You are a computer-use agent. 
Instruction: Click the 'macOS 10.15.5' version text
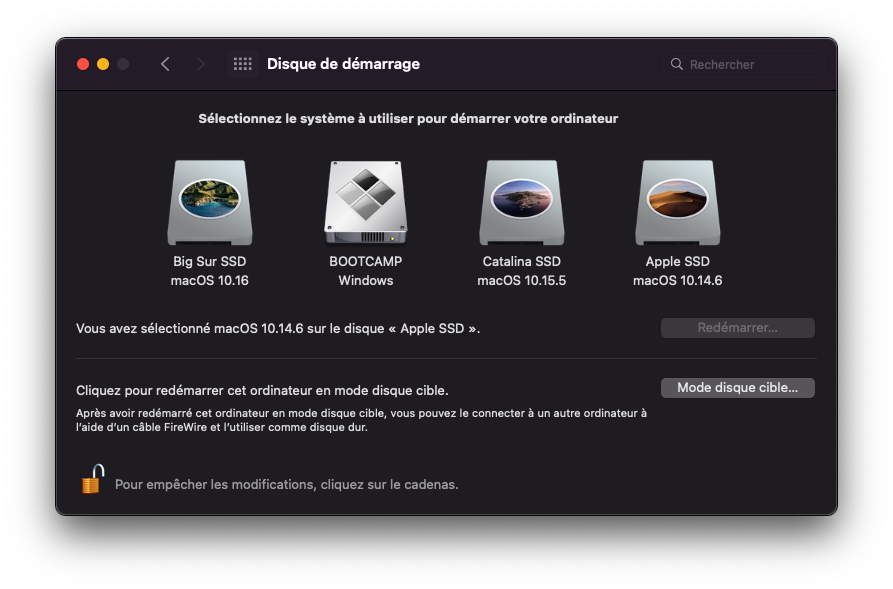coord(522,280)
